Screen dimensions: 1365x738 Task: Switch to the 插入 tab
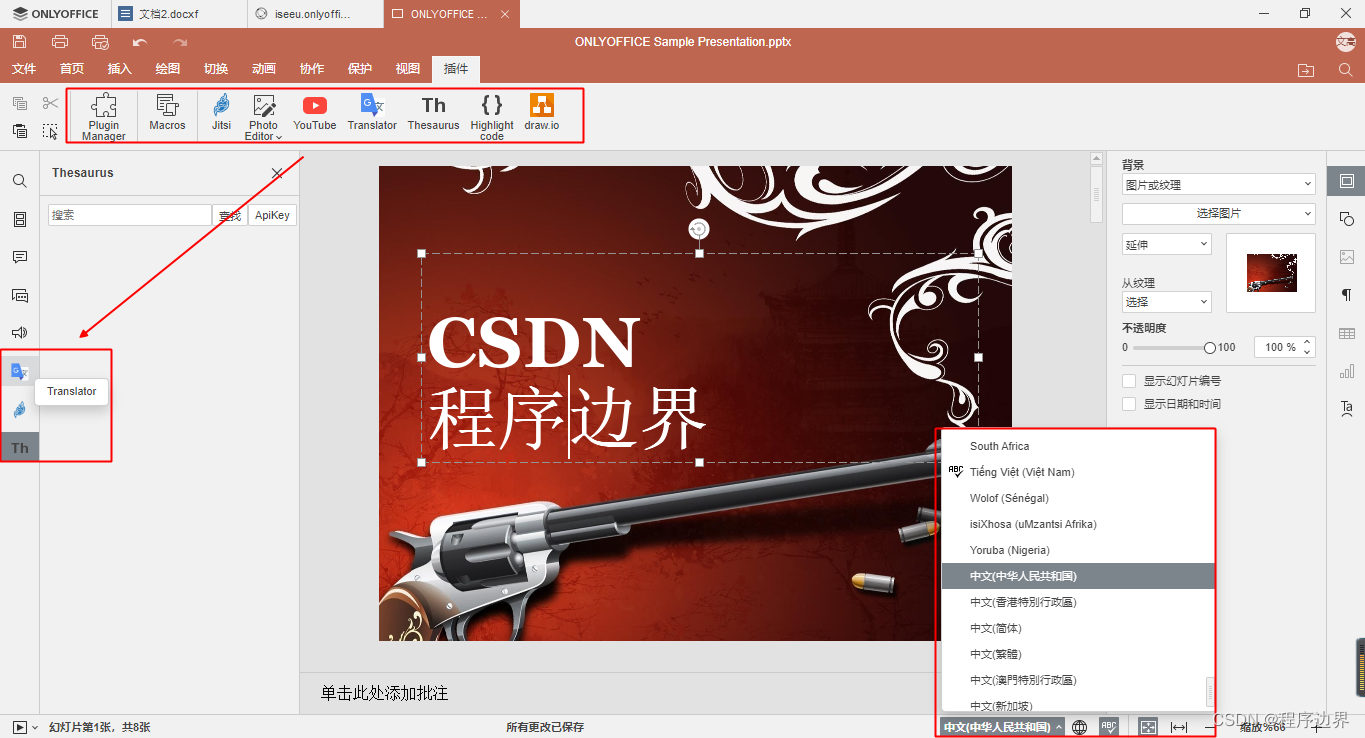[120, 69]
